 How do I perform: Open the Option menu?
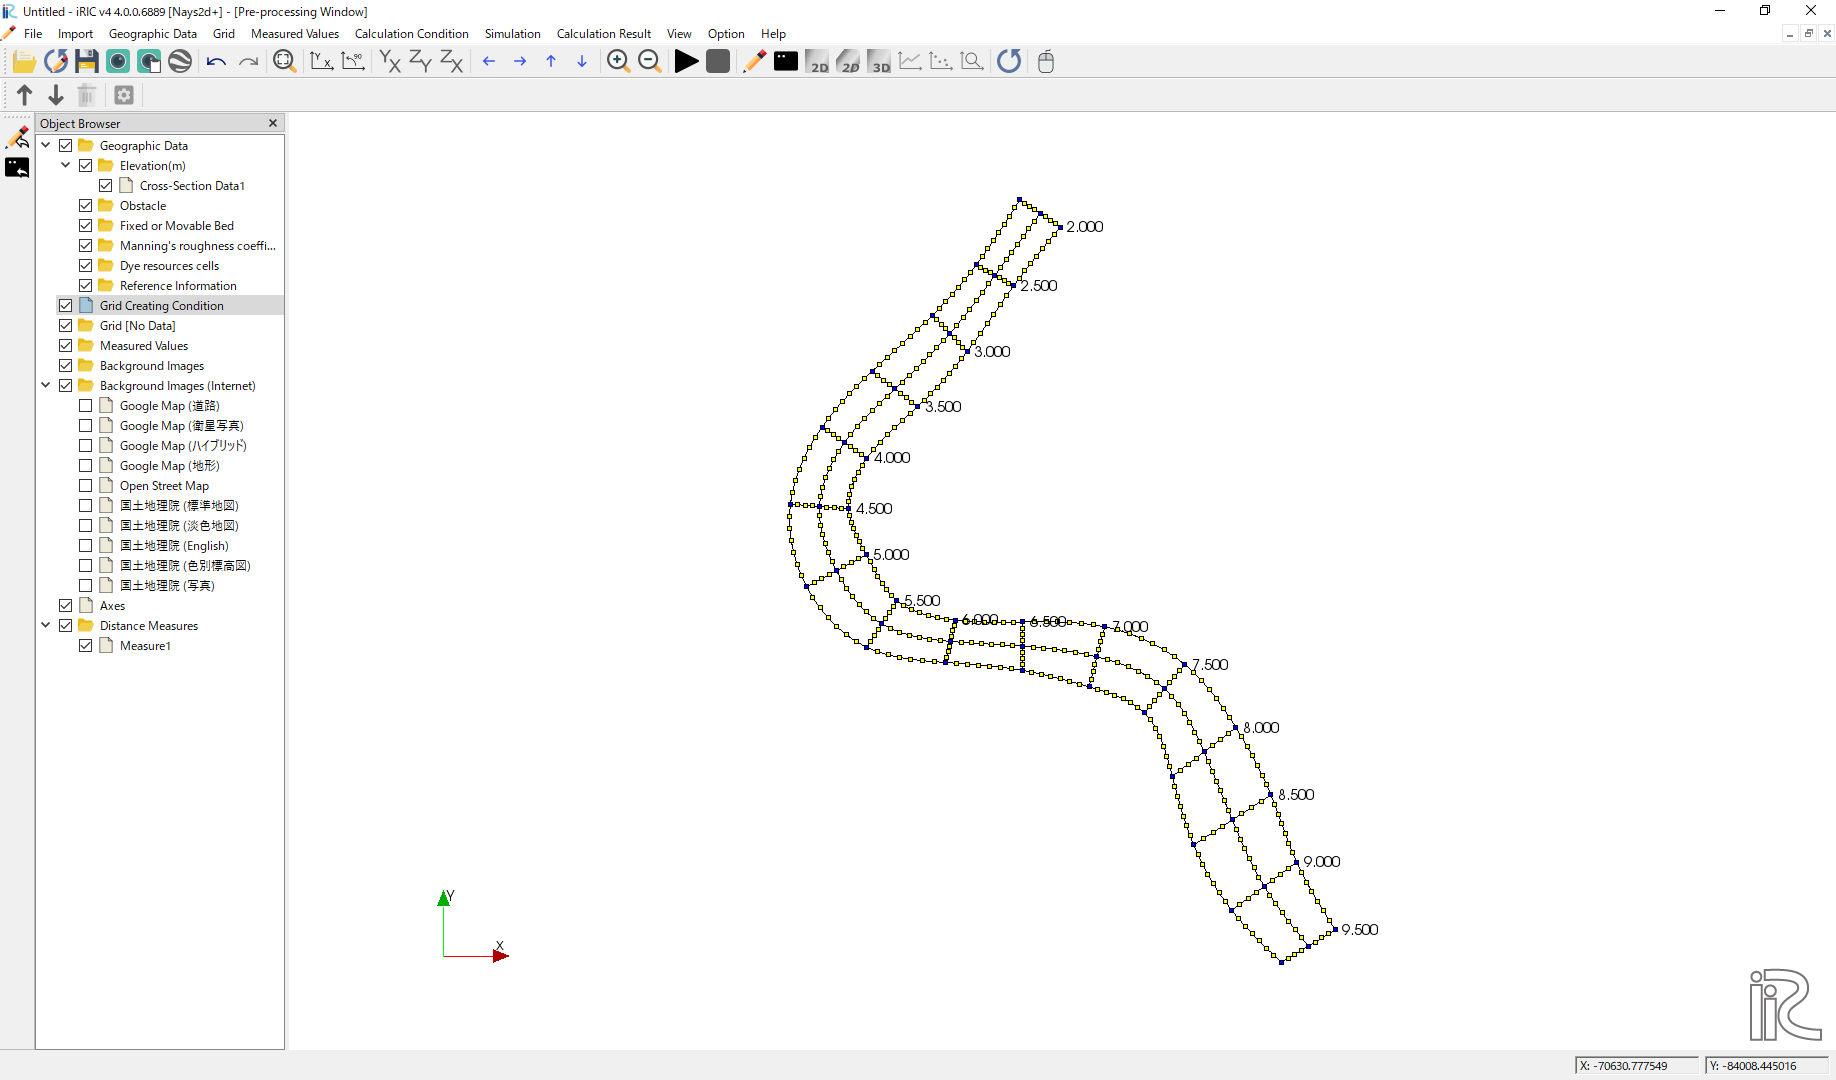coord(726,34)
